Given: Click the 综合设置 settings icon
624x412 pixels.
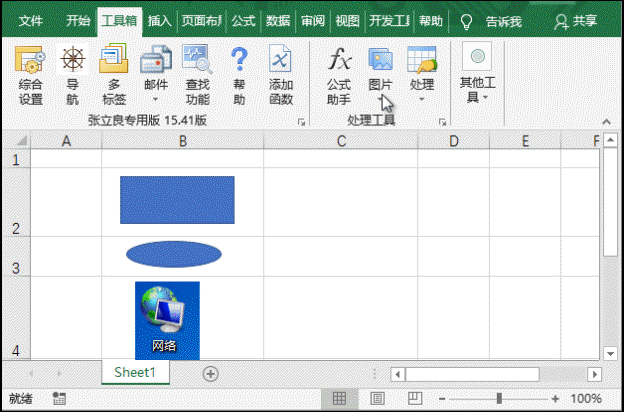Looking at the screenshot, I should [30, 74].
